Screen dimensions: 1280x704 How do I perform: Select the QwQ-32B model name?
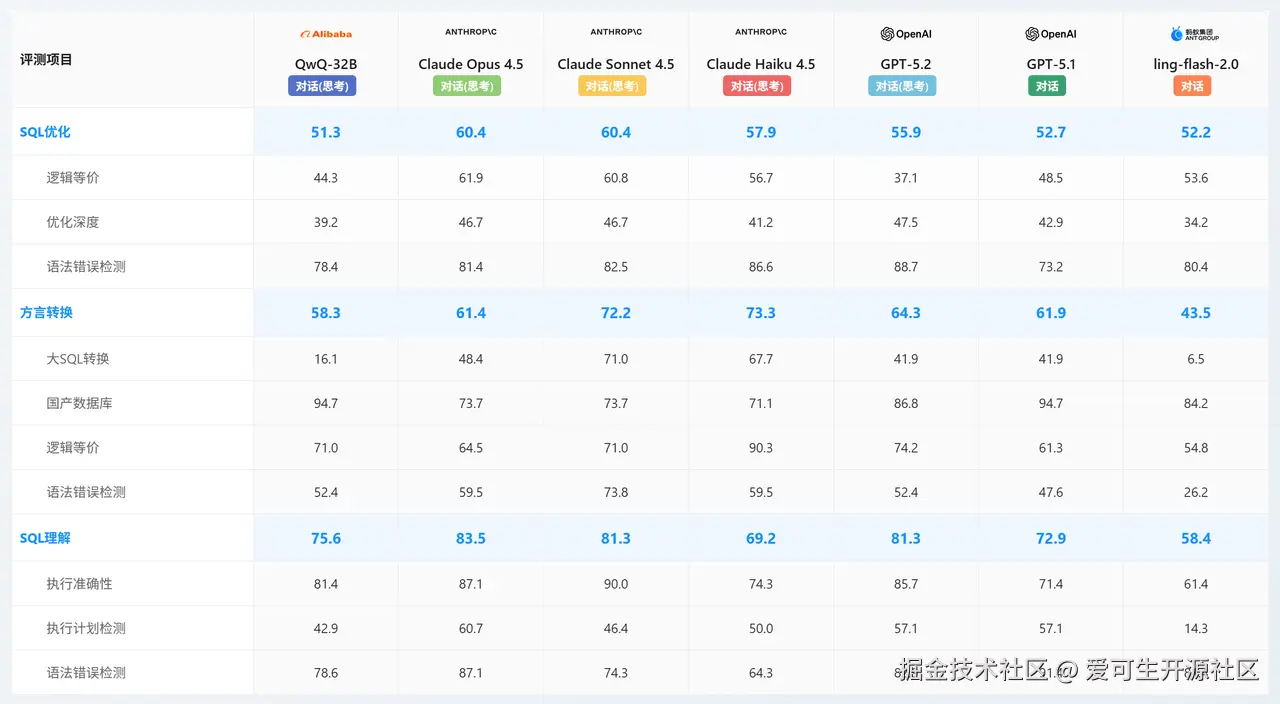coord(326,64)
